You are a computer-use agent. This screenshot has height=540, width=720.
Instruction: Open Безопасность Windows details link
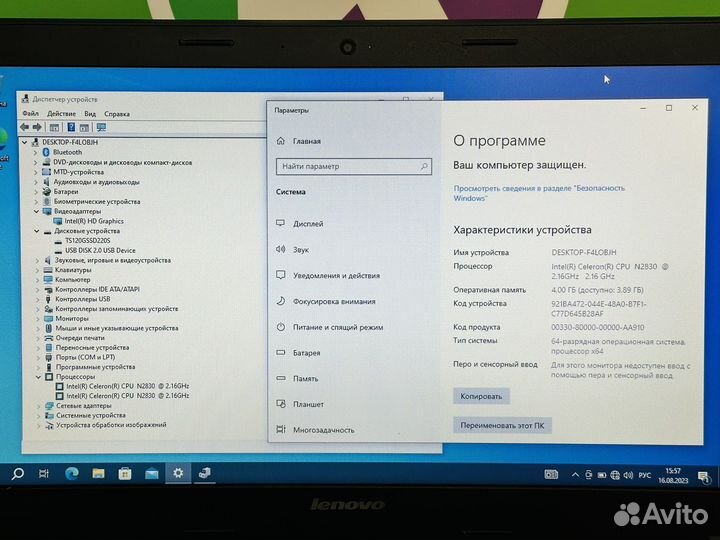539,193
